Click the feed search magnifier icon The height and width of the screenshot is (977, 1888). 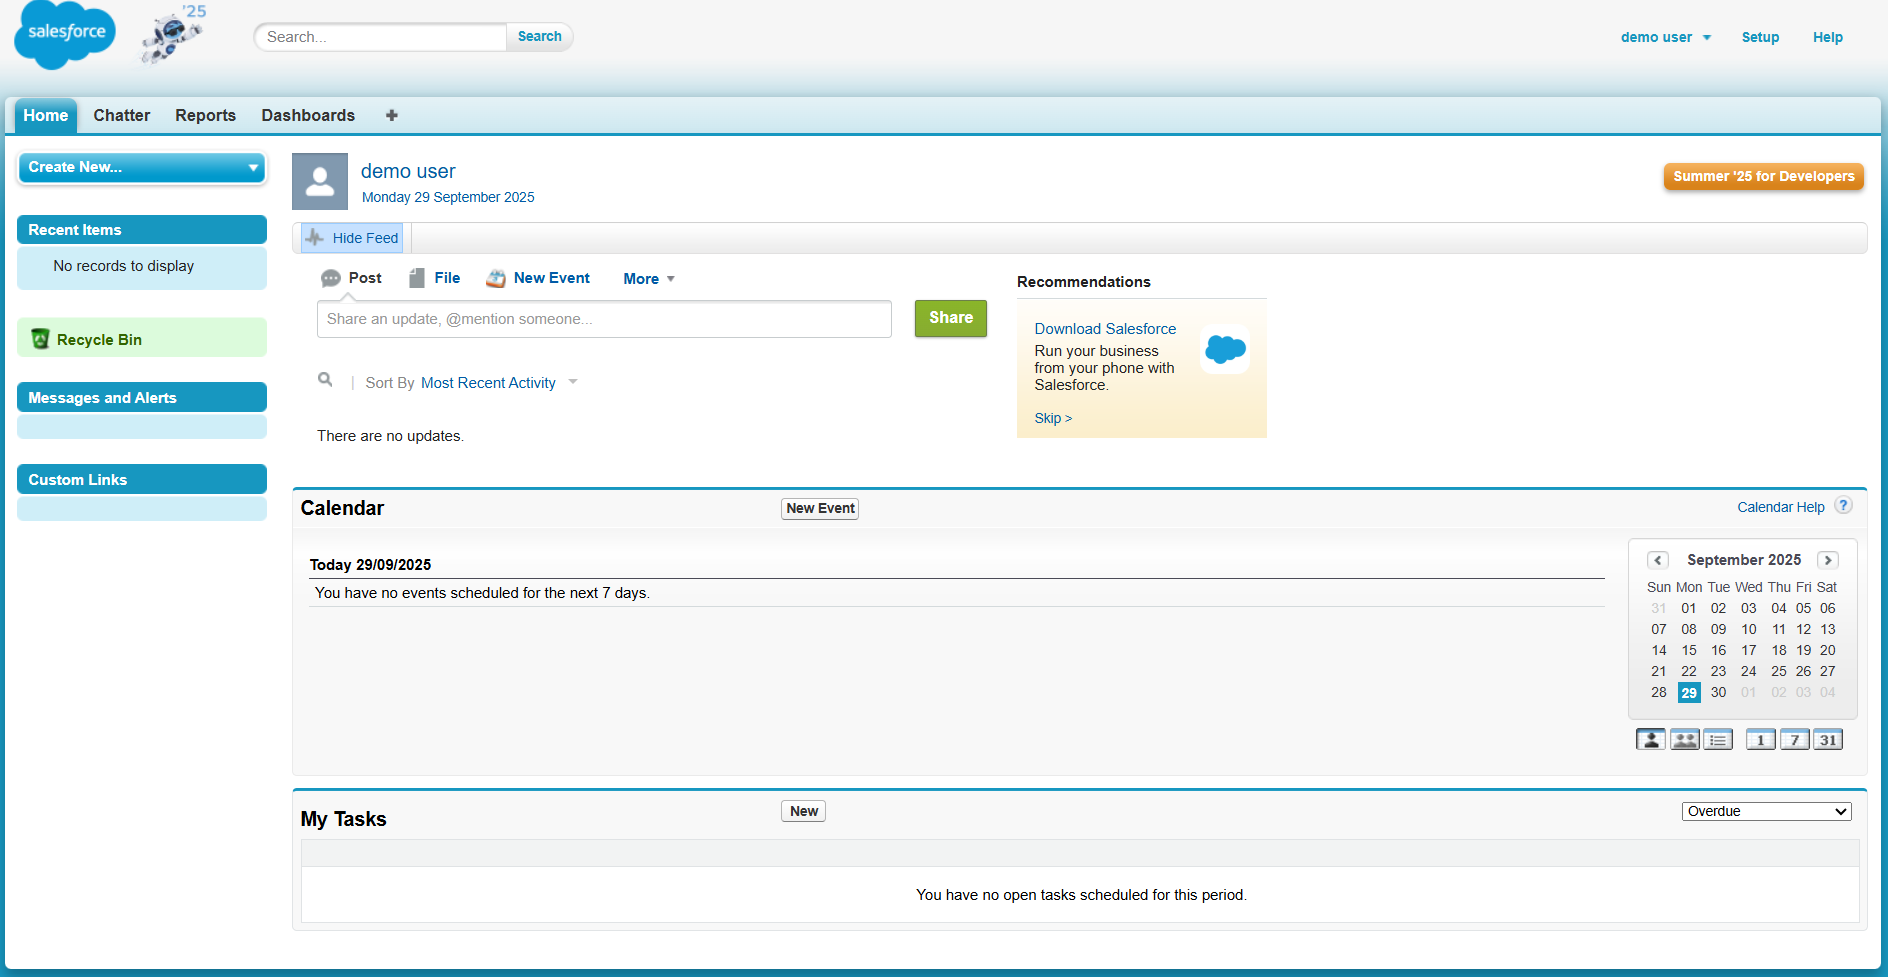click(x=325, y=380)
